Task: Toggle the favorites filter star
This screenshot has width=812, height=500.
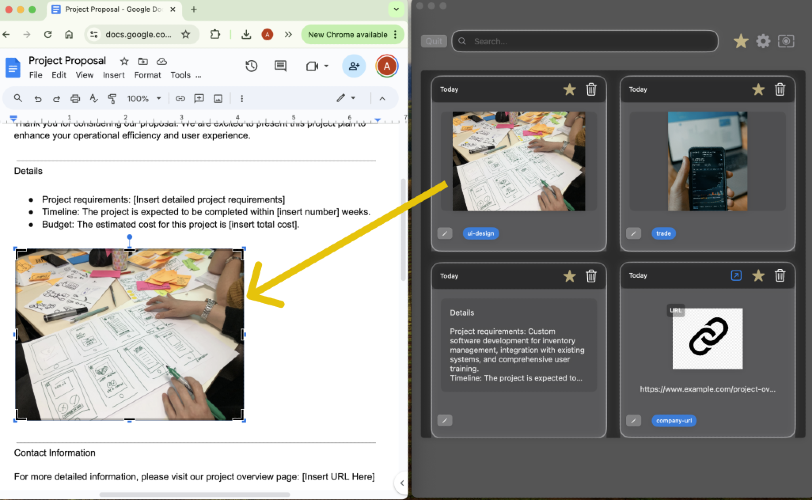Action: click(741, 41)
